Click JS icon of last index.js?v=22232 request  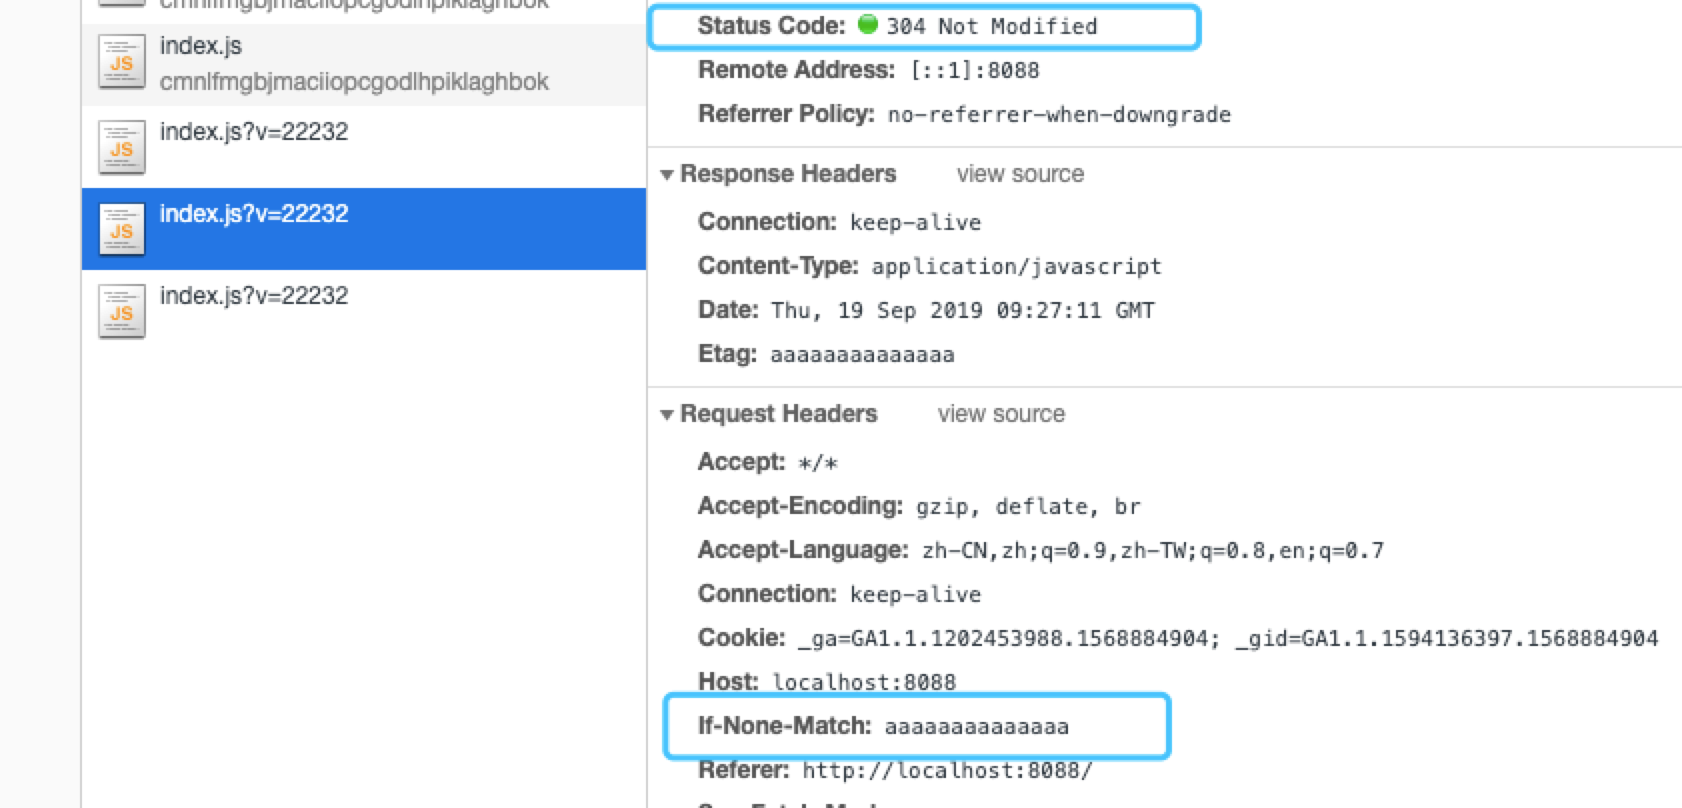pyautogui.click(x=122, y=312)
